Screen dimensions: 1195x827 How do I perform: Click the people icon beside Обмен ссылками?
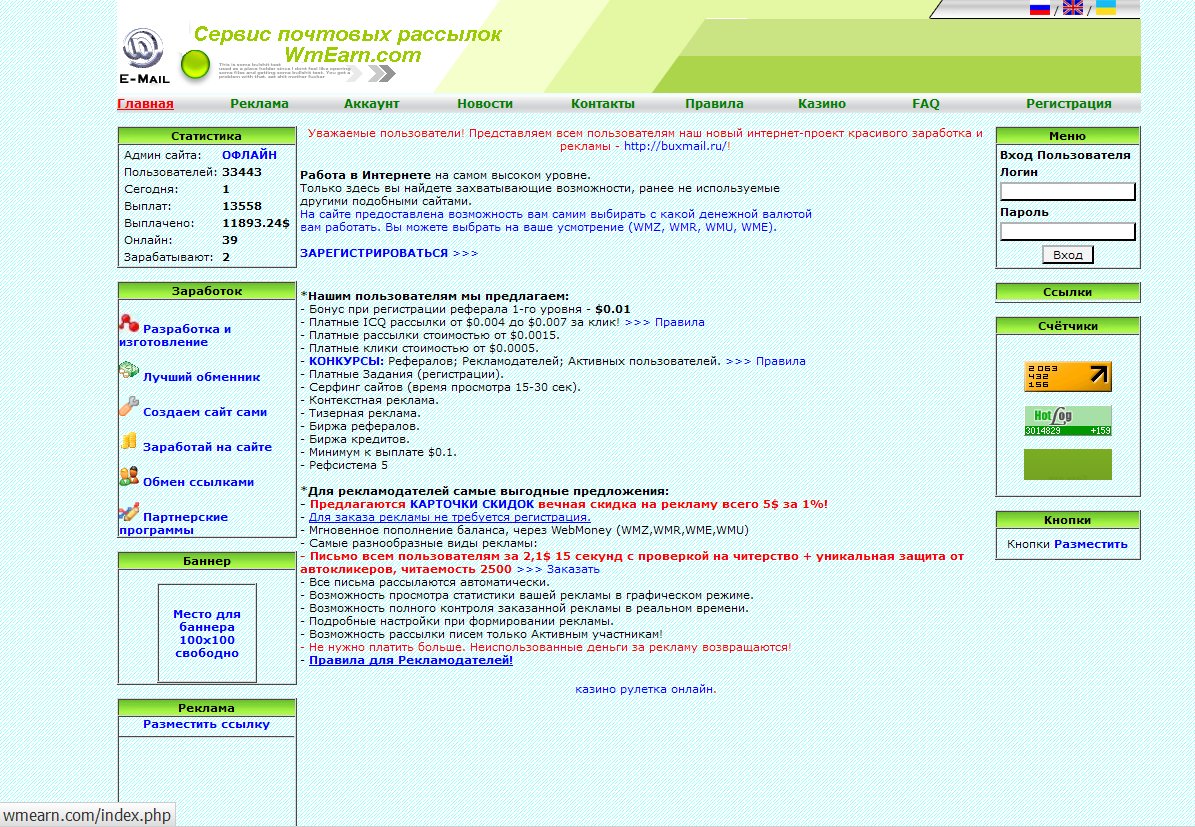129,476
